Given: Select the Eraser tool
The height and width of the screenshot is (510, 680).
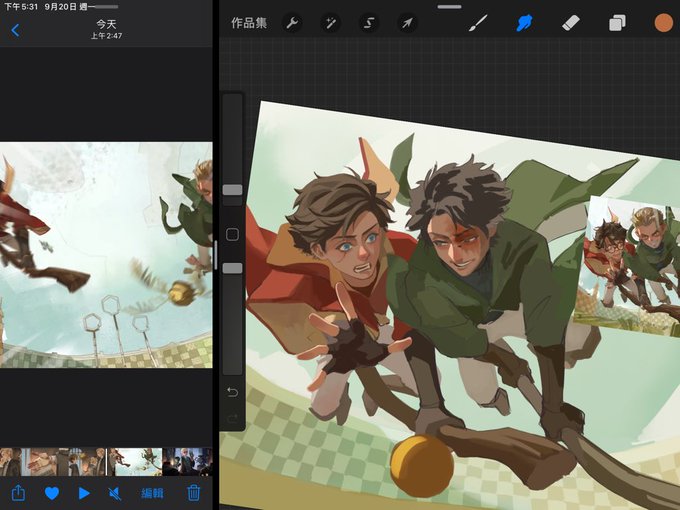Looking at the screenshot, I should [x=571, y=23].
